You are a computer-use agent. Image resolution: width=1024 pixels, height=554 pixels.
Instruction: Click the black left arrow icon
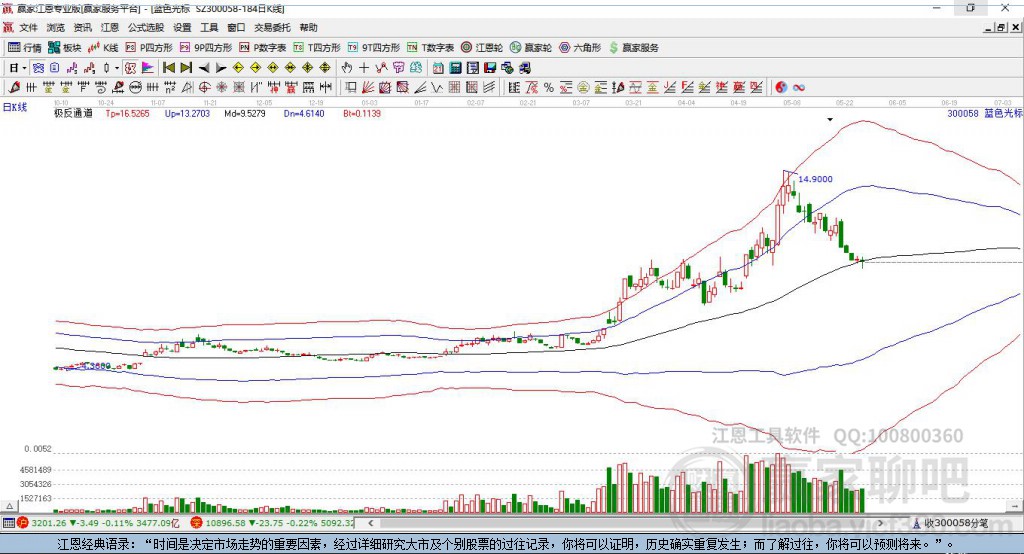204,68
